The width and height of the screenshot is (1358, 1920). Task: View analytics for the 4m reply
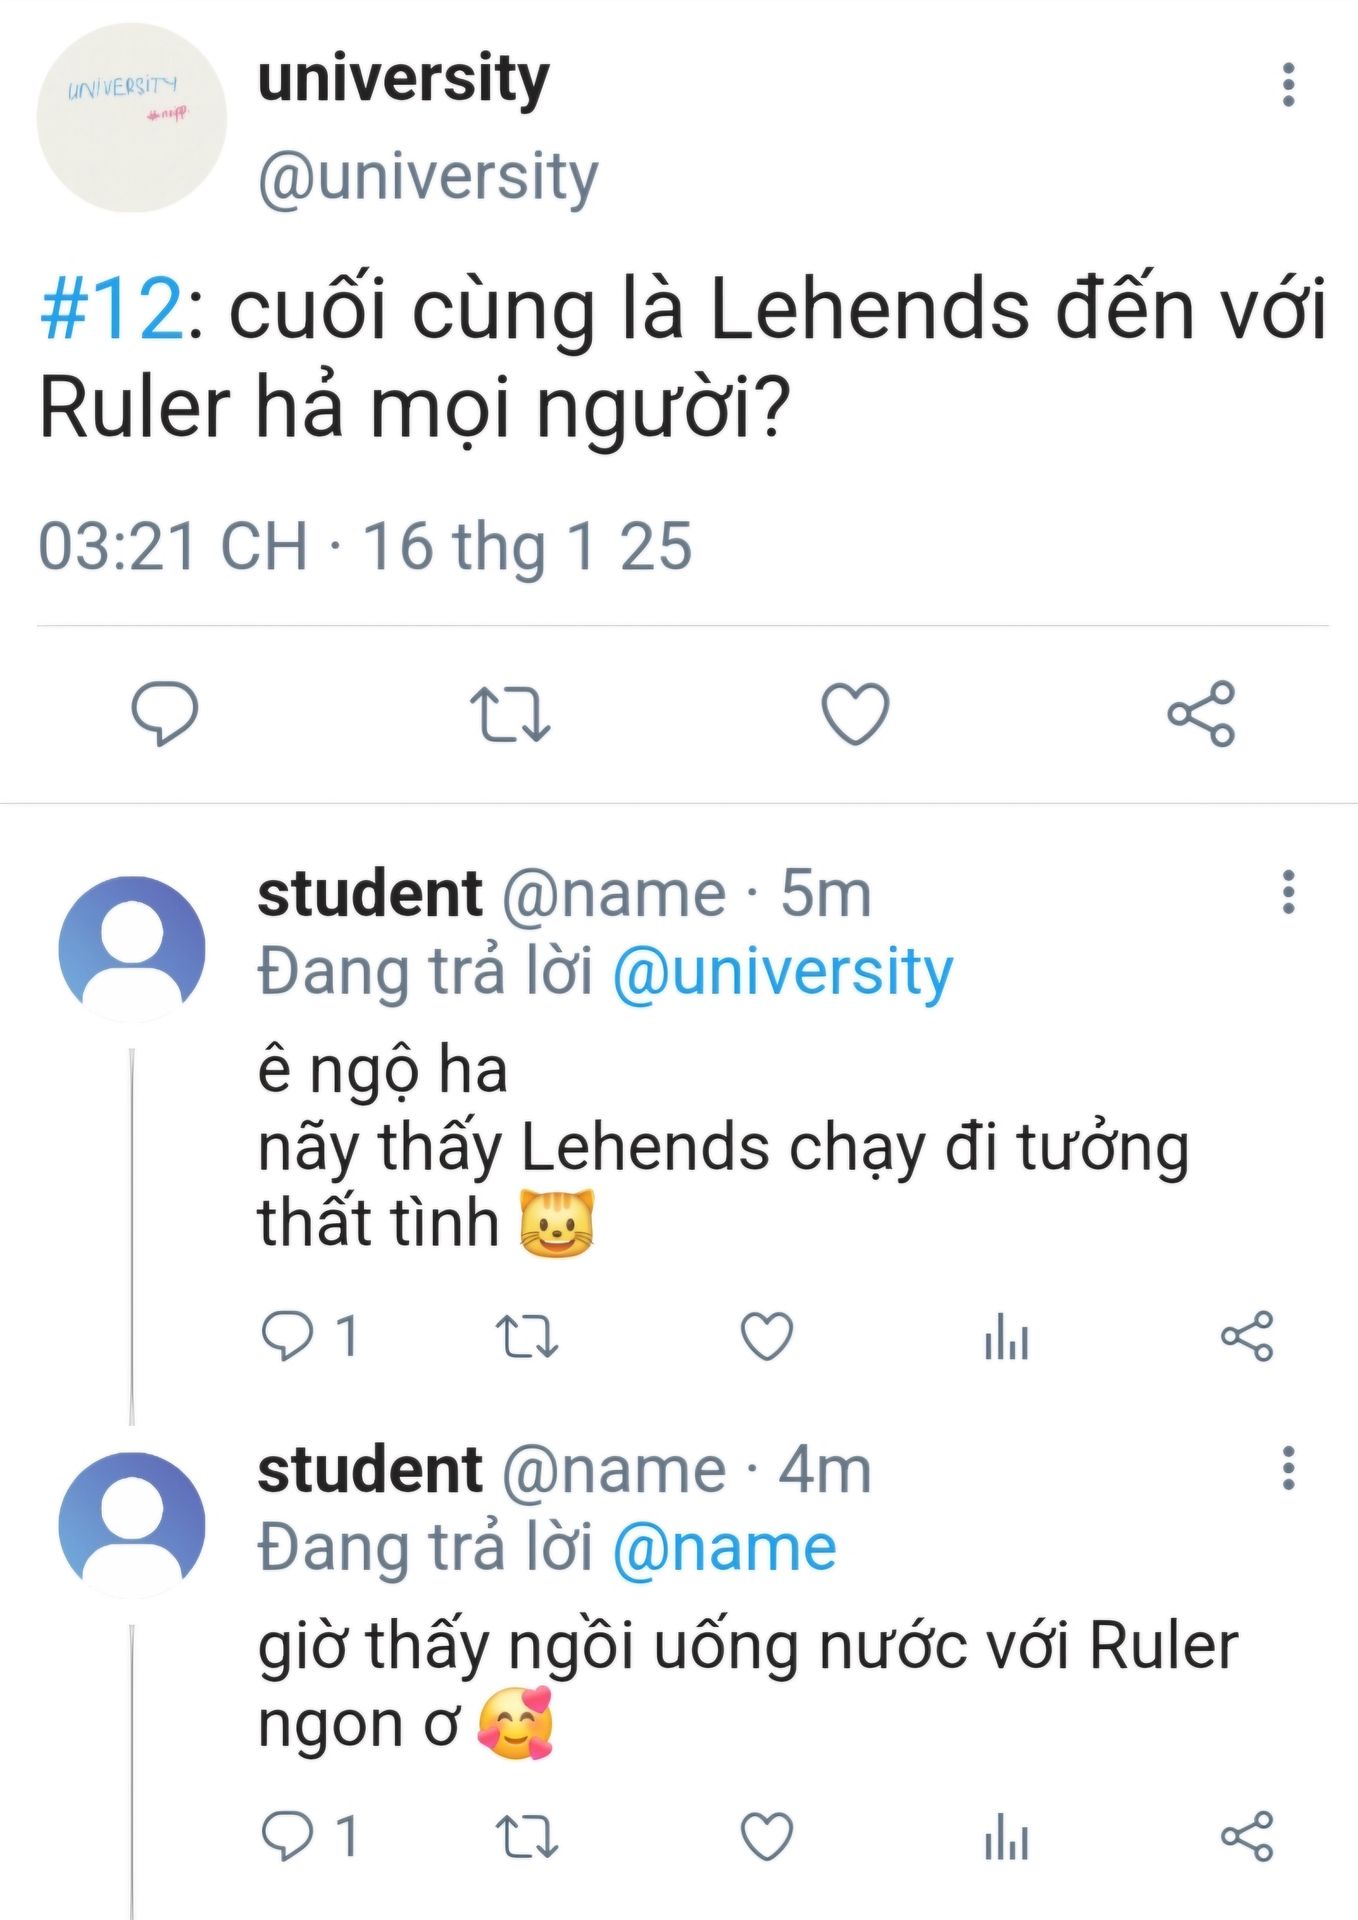1006,1836
